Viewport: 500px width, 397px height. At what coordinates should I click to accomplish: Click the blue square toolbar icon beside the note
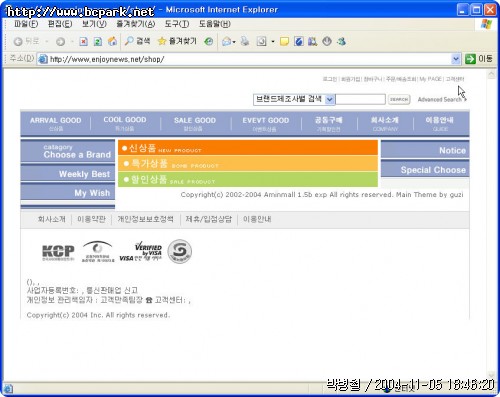click(x=299, y=41)
